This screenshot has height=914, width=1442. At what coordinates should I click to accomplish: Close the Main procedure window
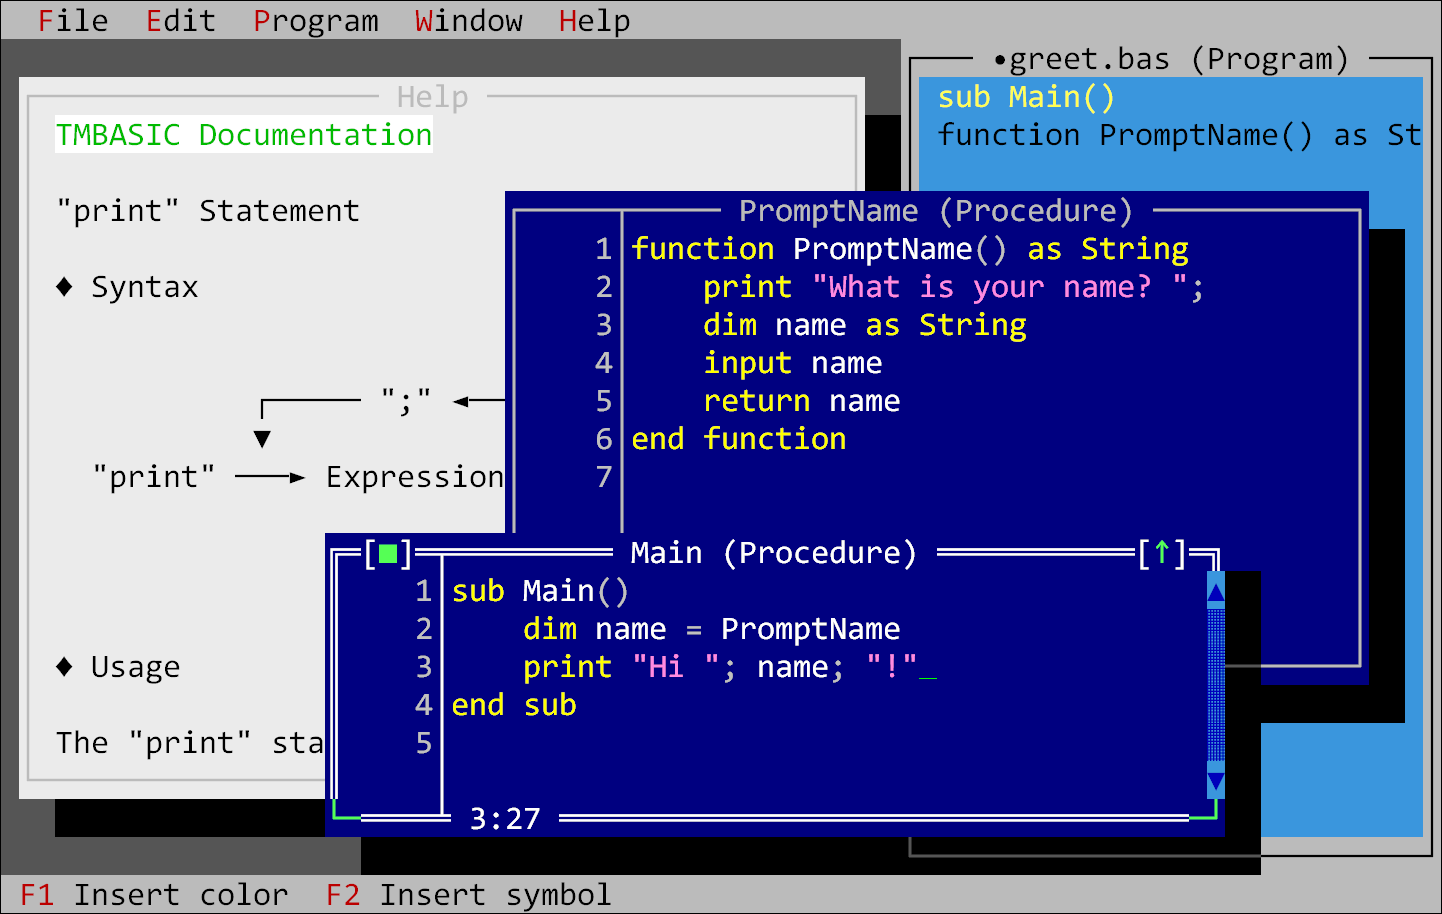click(390, 552)
